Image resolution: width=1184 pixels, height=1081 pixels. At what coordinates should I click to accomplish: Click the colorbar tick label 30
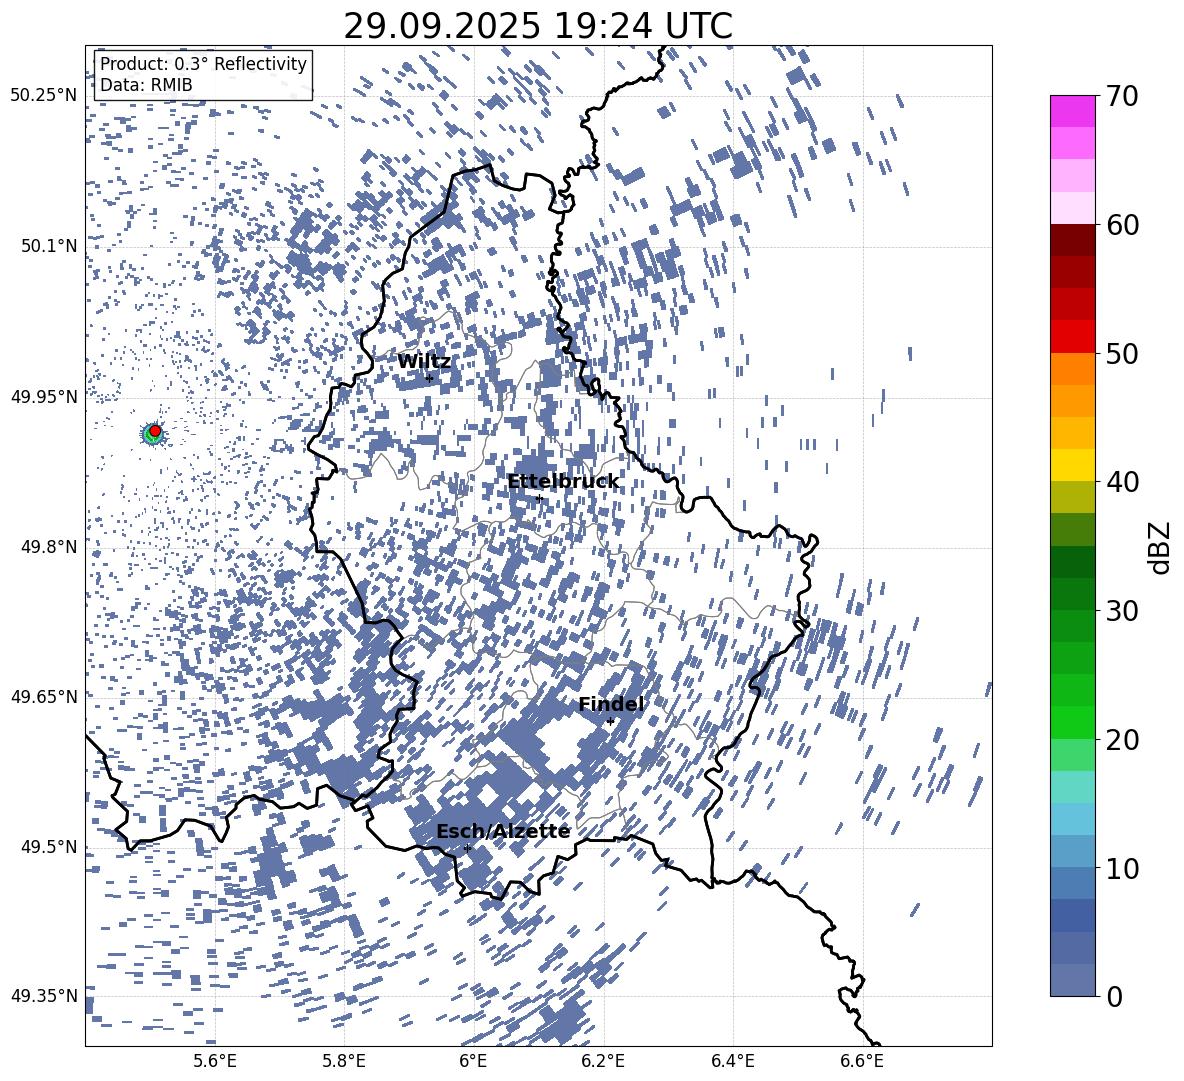(x=1123, y=611)
